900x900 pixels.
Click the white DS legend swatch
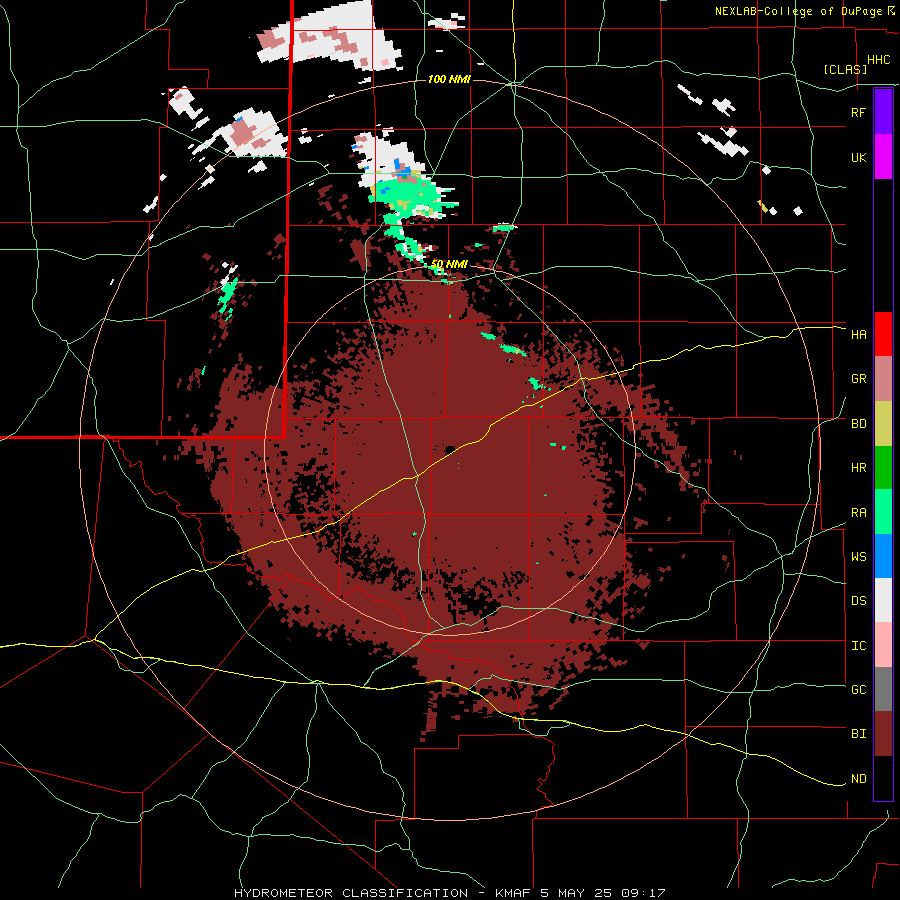[x=883, y=600]
